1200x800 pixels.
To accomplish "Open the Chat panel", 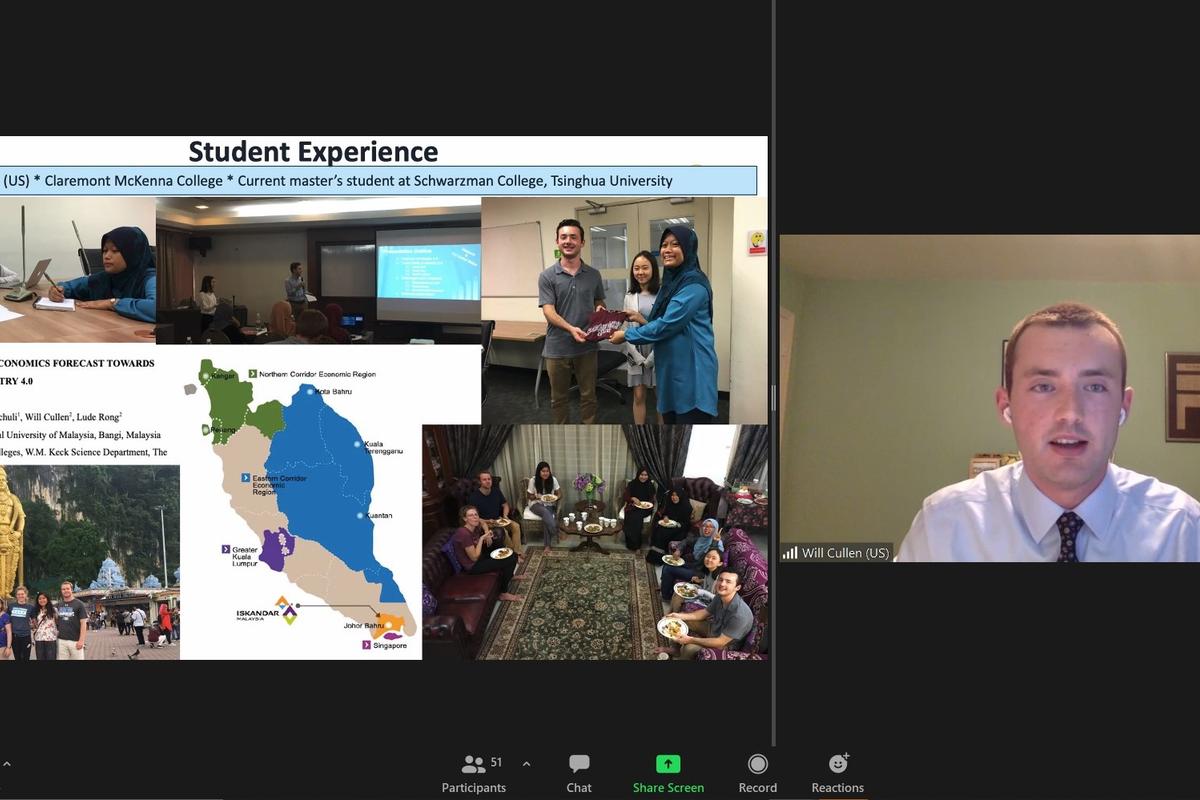I will [579, 774].
